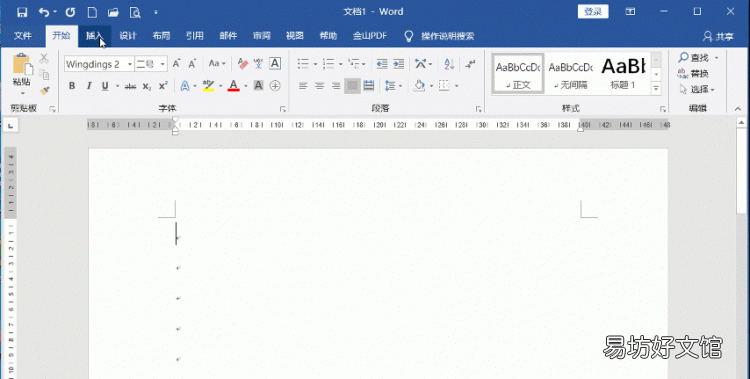Select the 标题 1 style
The image size is (750, 379).
(x=623, y=74)
